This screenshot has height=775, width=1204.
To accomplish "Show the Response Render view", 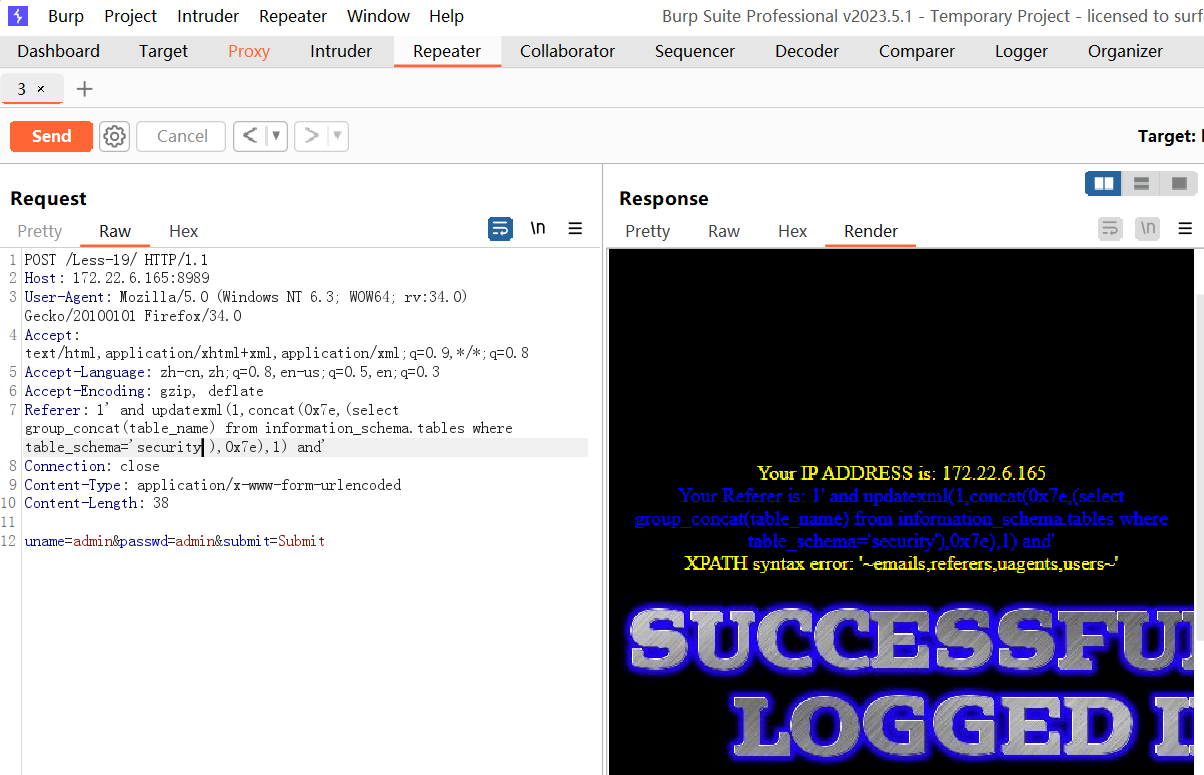I will click(871, 231).
